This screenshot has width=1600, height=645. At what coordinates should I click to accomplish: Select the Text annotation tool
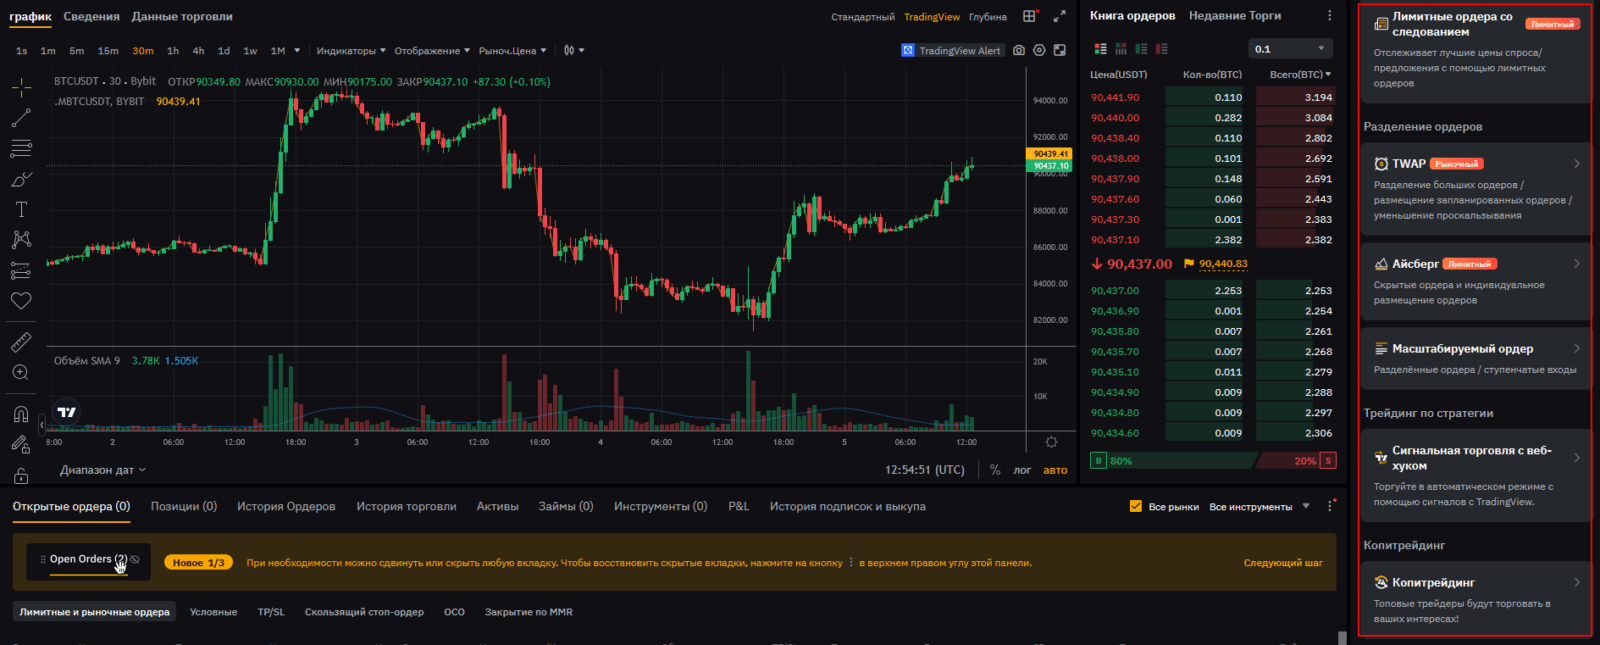pos(21,210)
